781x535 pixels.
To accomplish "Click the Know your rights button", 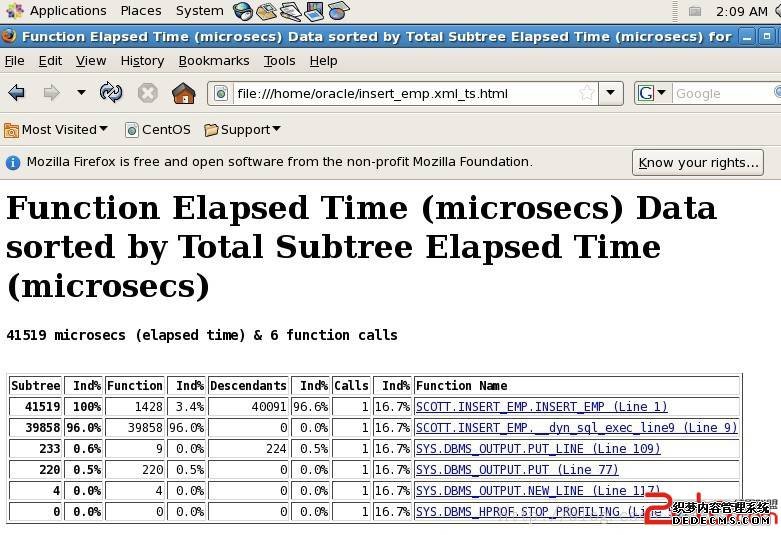I will click(698, 162).
